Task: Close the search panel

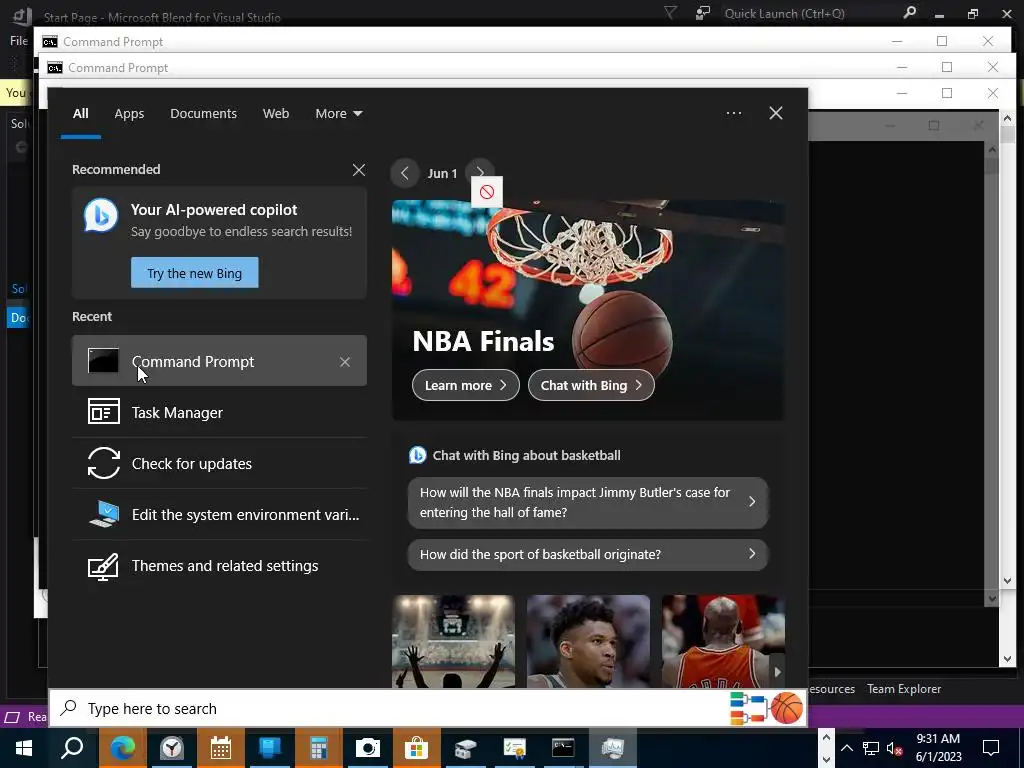Action: coord(775,113)
